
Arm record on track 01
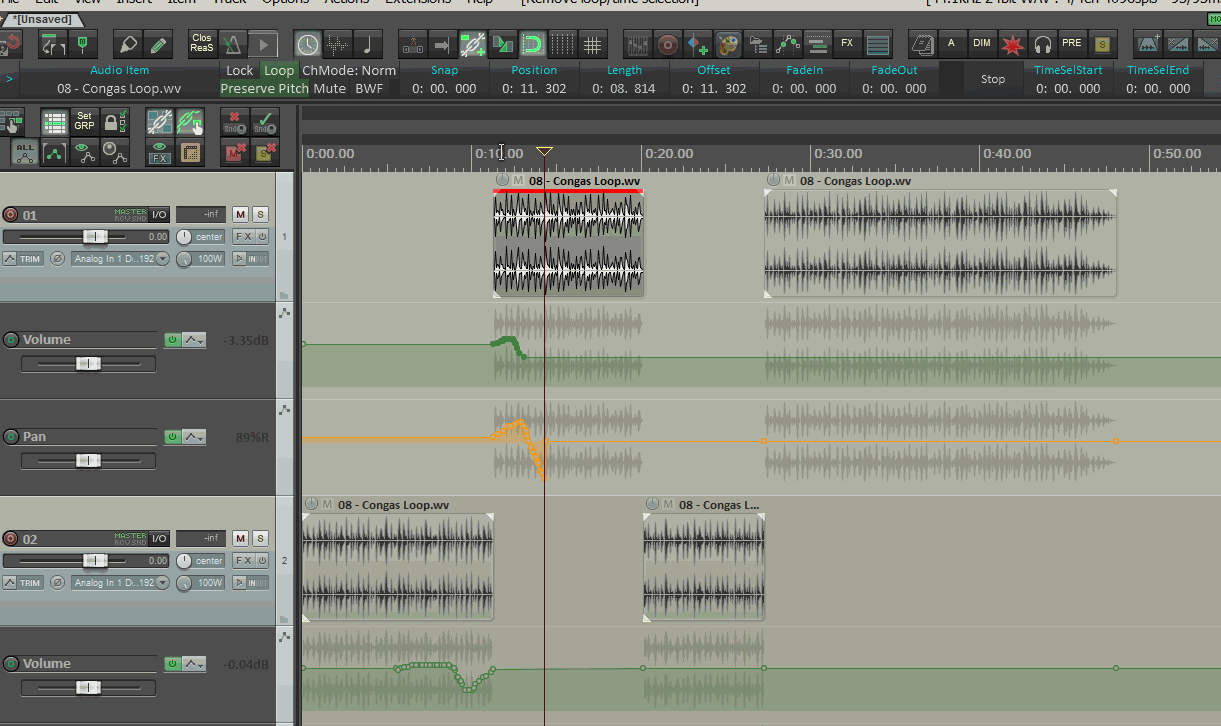point(11,215)
